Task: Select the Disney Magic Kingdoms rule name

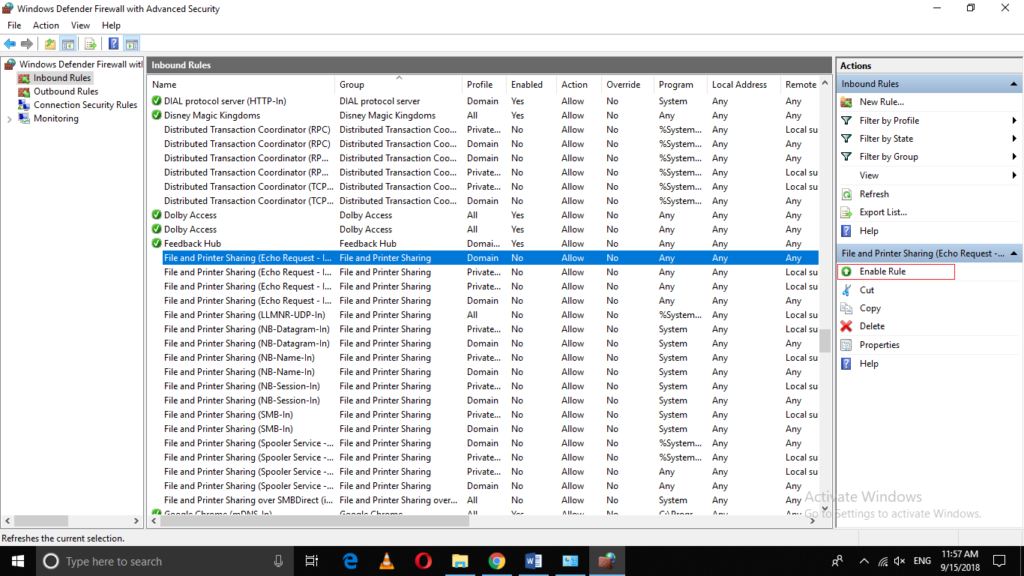Action: coord(212,115)
